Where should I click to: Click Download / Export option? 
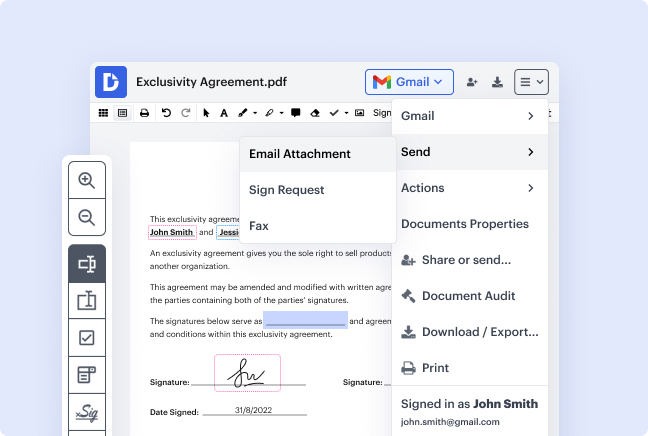click(469, 332)
